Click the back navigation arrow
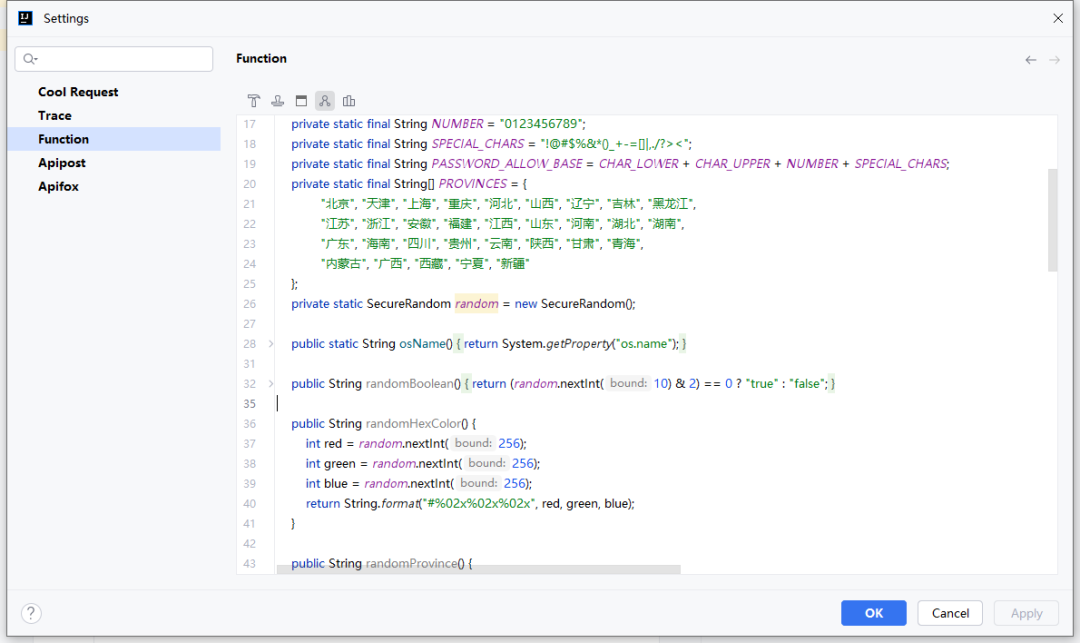 tap(1030, 59)
